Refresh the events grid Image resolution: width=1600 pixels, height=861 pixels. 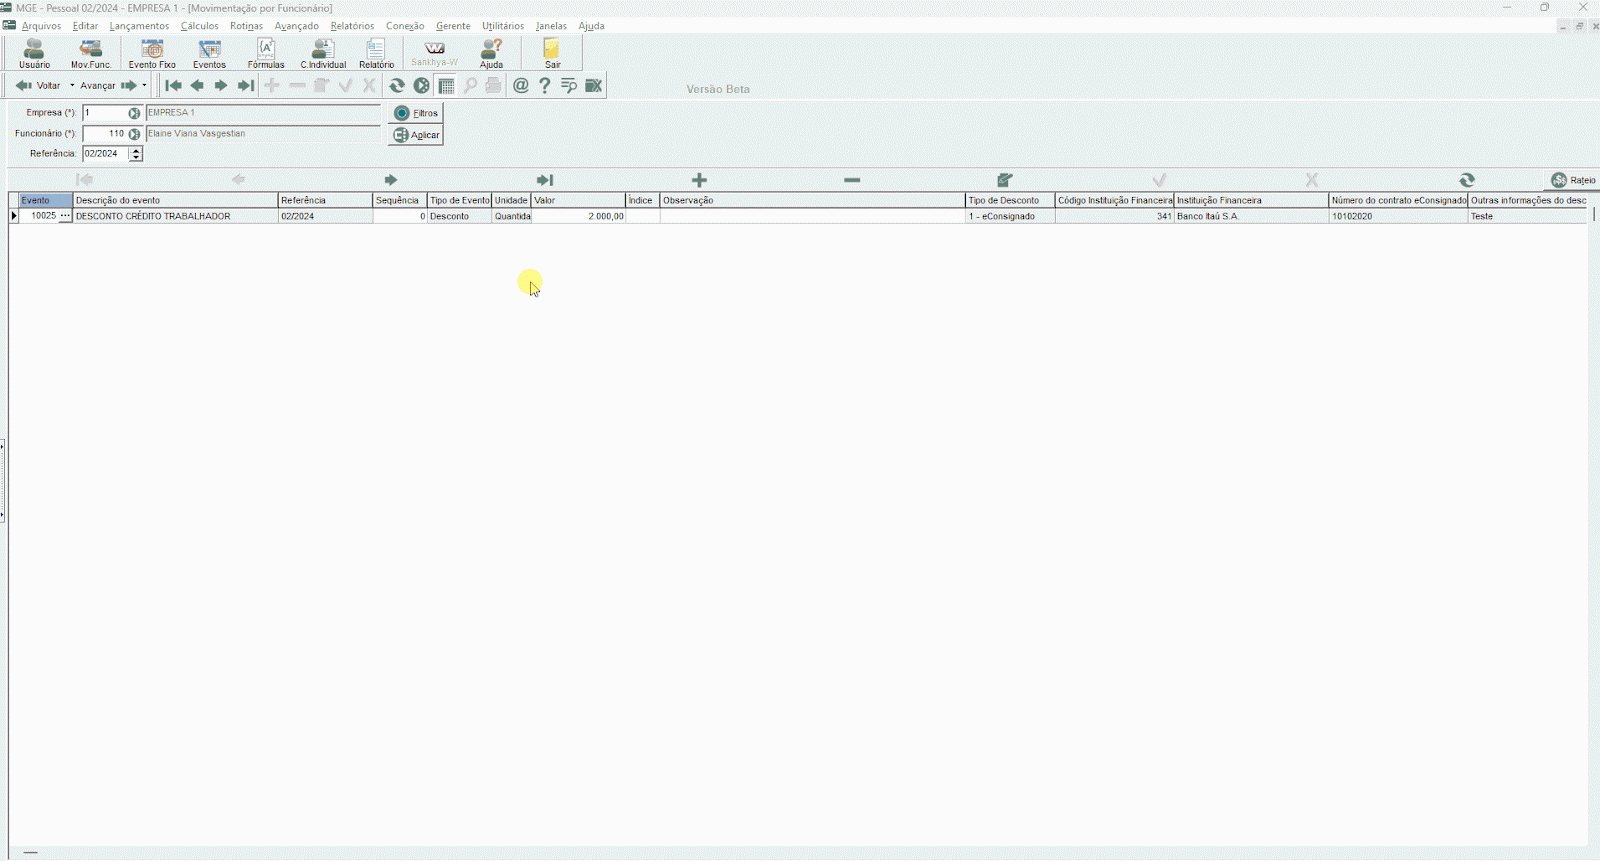tap(1467, 180)
